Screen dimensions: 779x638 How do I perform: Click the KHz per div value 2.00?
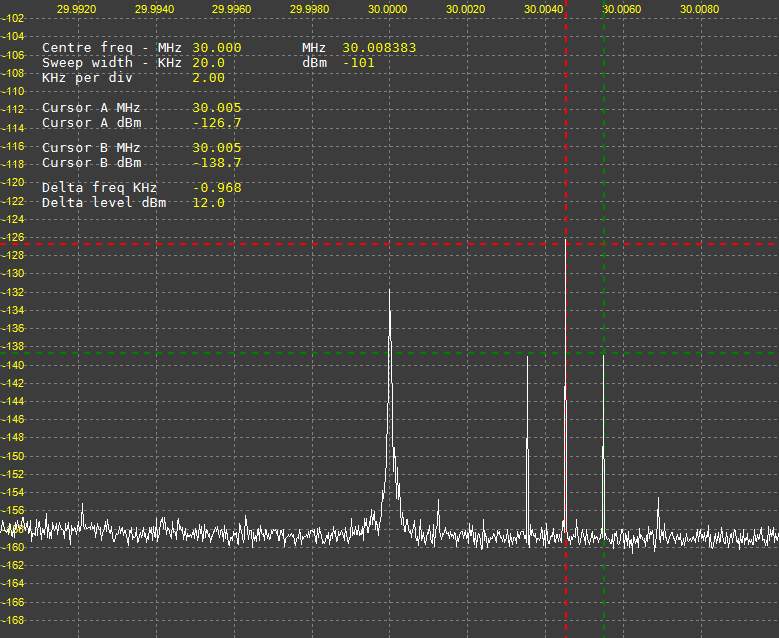(208, 78)
